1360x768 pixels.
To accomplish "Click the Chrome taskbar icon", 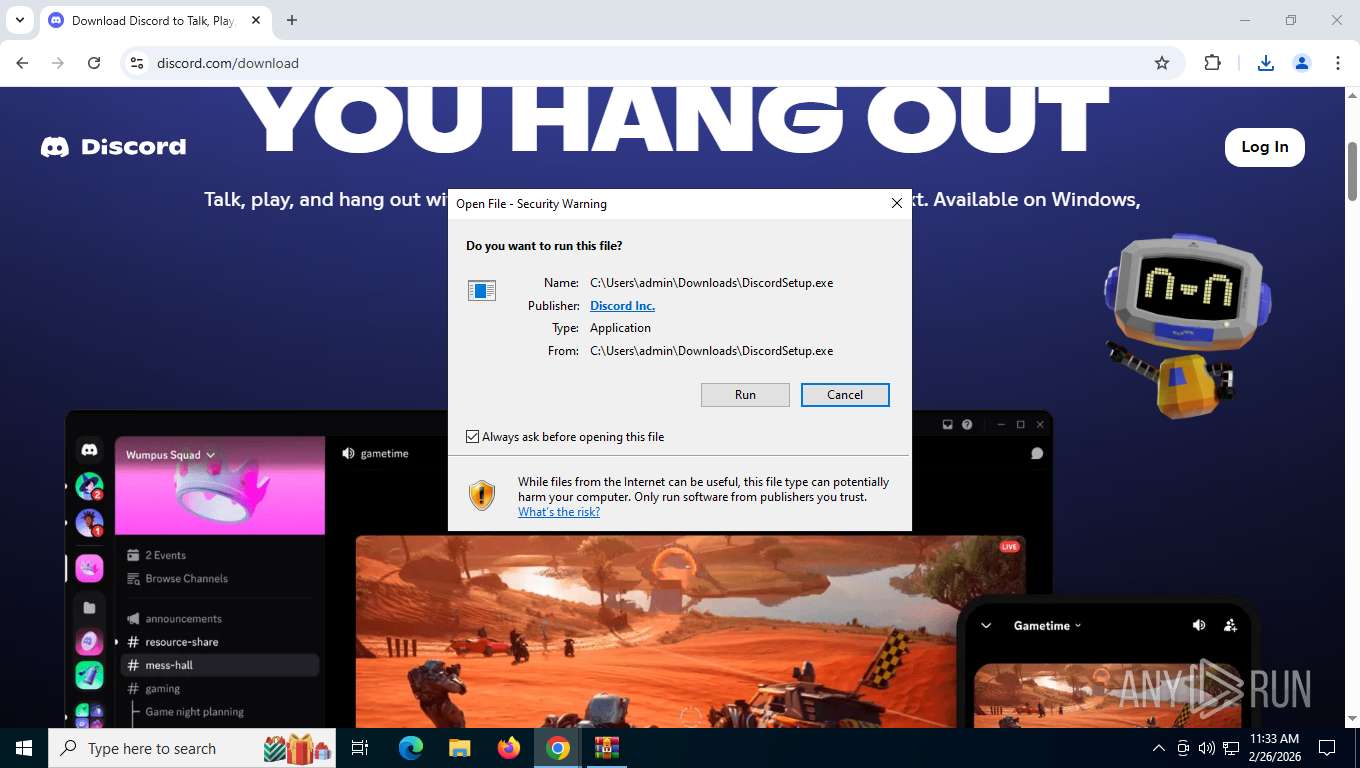I will click(558, 748).
